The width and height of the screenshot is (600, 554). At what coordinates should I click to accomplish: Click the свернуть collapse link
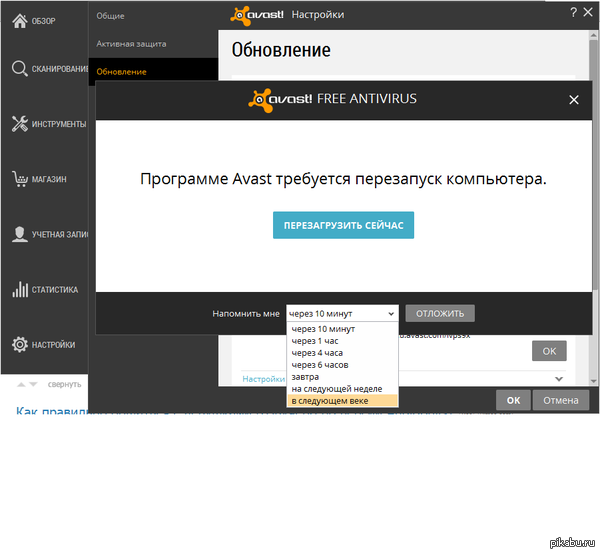[x=64, y=384]
